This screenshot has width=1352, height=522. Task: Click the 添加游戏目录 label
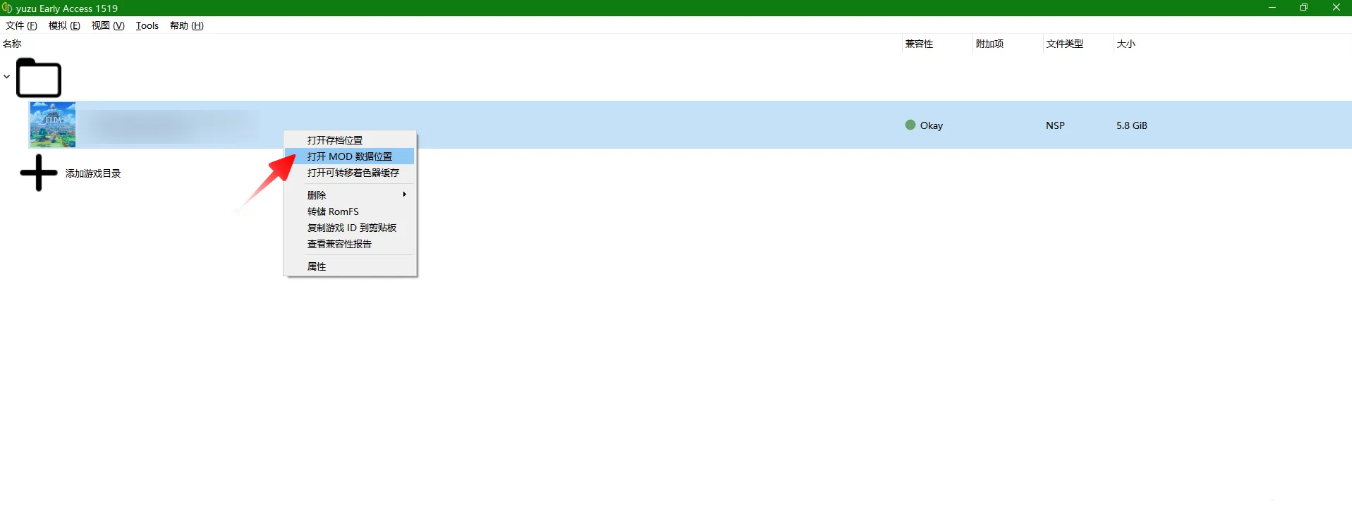click(93, 173)
